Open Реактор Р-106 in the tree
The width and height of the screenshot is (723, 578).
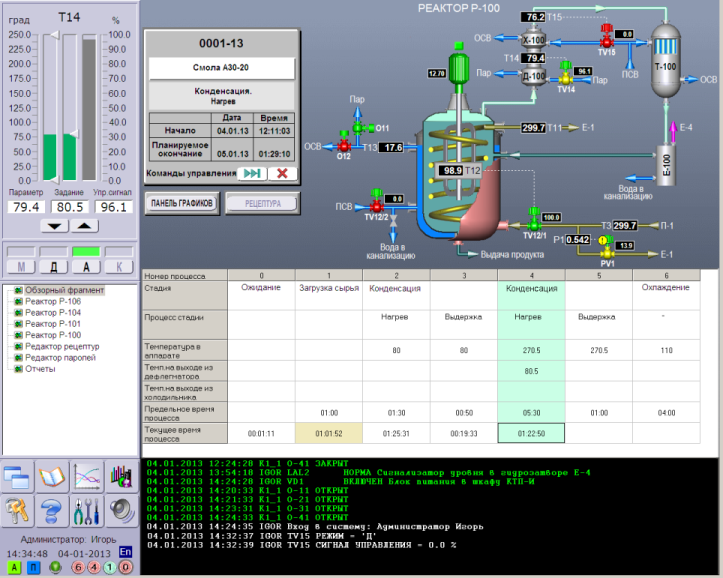pyautogui.click(x=53, y=301)
